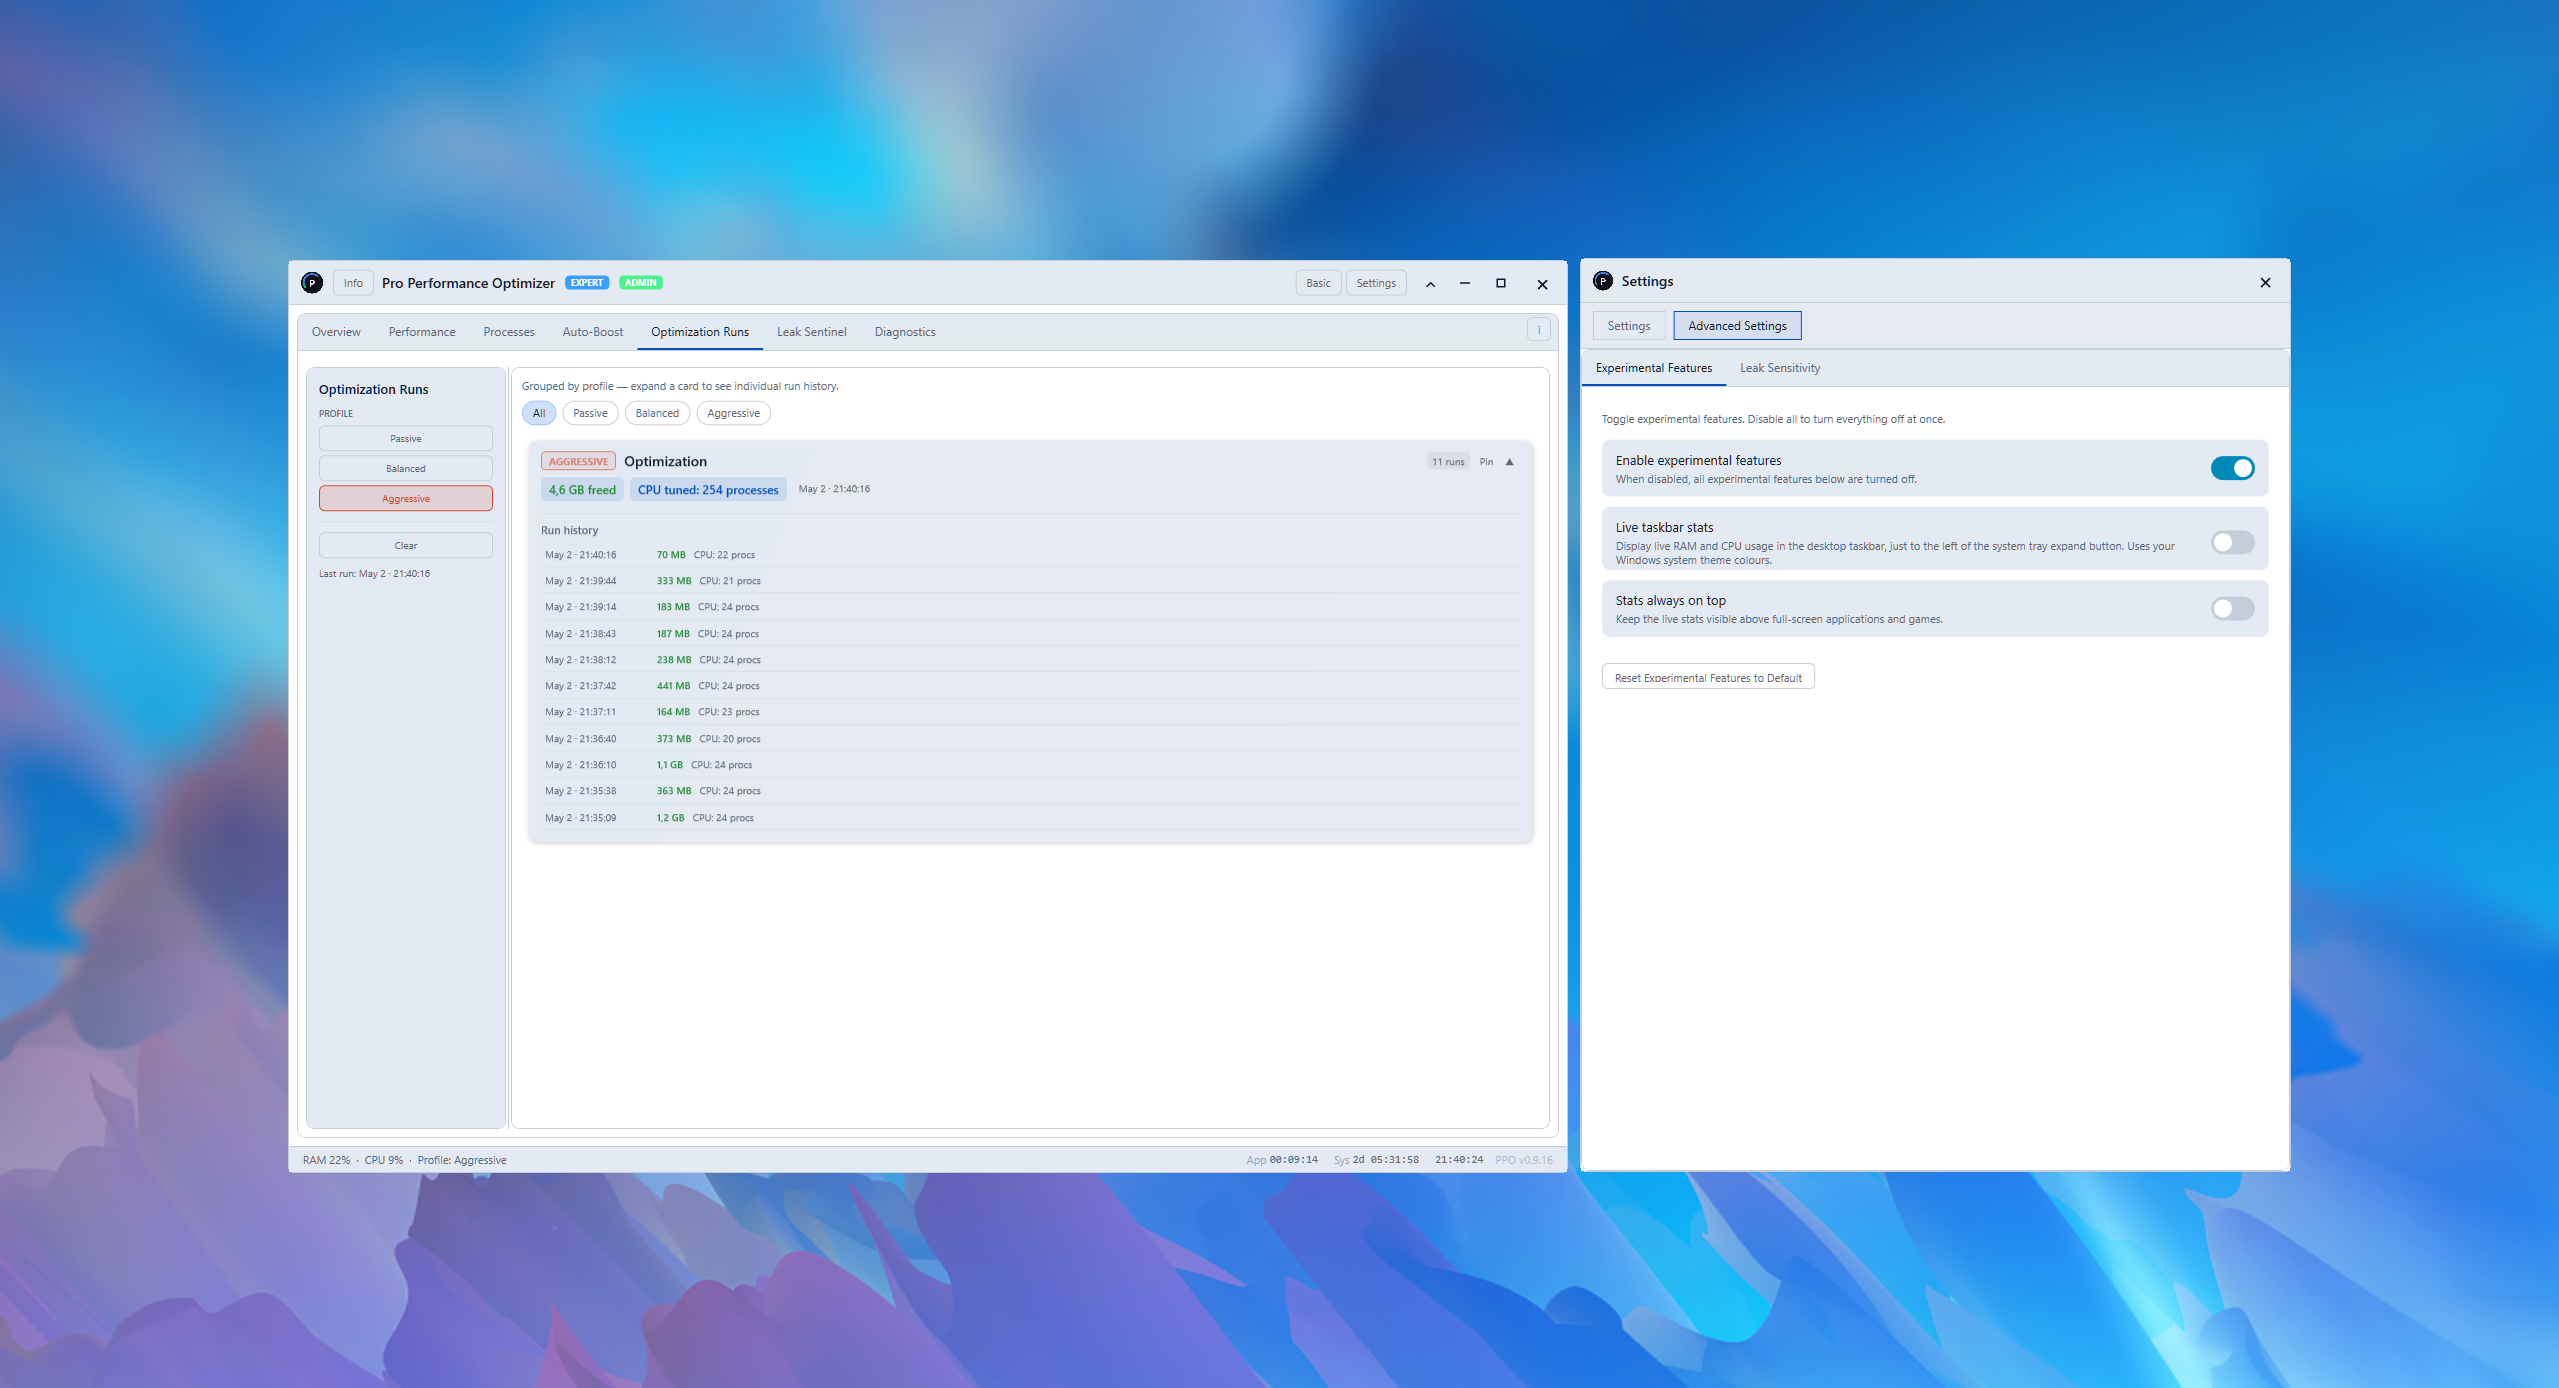The height and width of the screenshot is (1388, 2559).
Task: Close the Settings window
Action: [2265, 283]
